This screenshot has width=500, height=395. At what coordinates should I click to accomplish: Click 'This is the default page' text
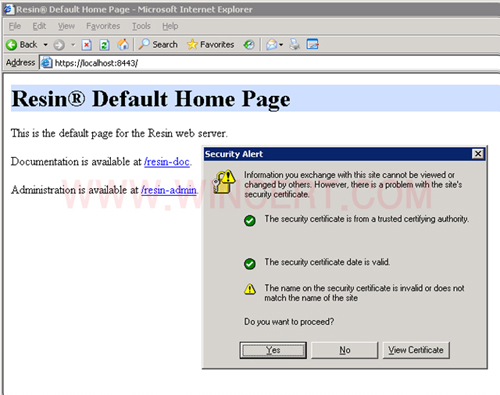119,133
